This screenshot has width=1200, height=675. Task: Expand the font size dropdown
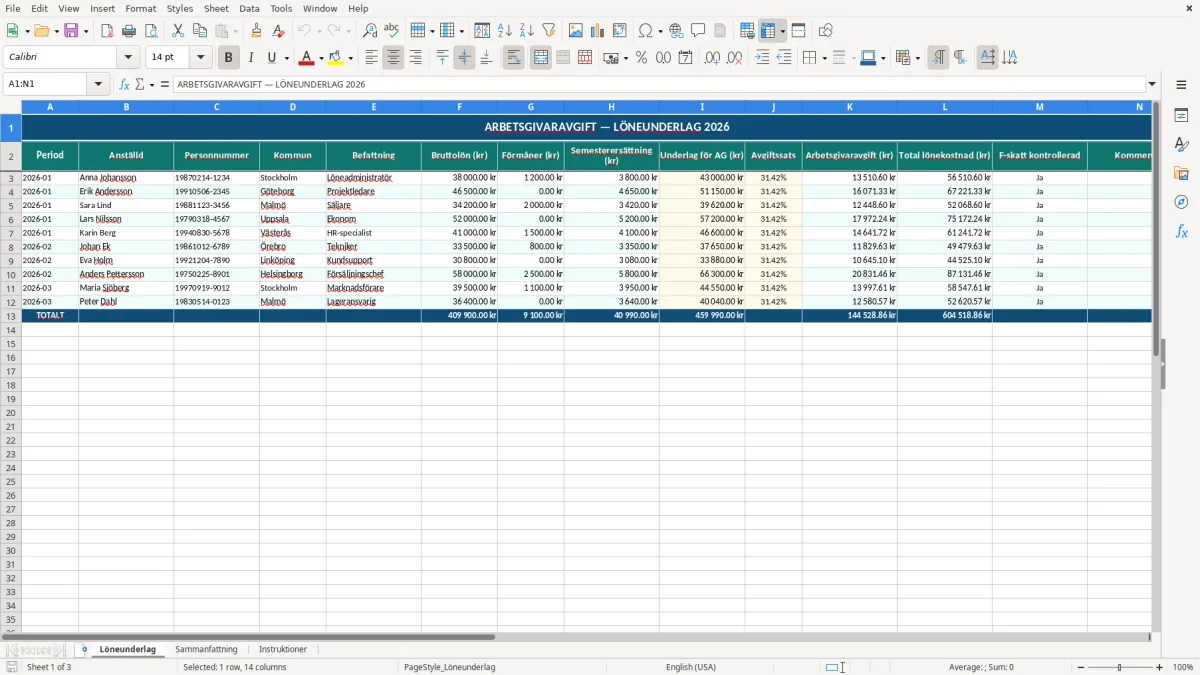200,58
